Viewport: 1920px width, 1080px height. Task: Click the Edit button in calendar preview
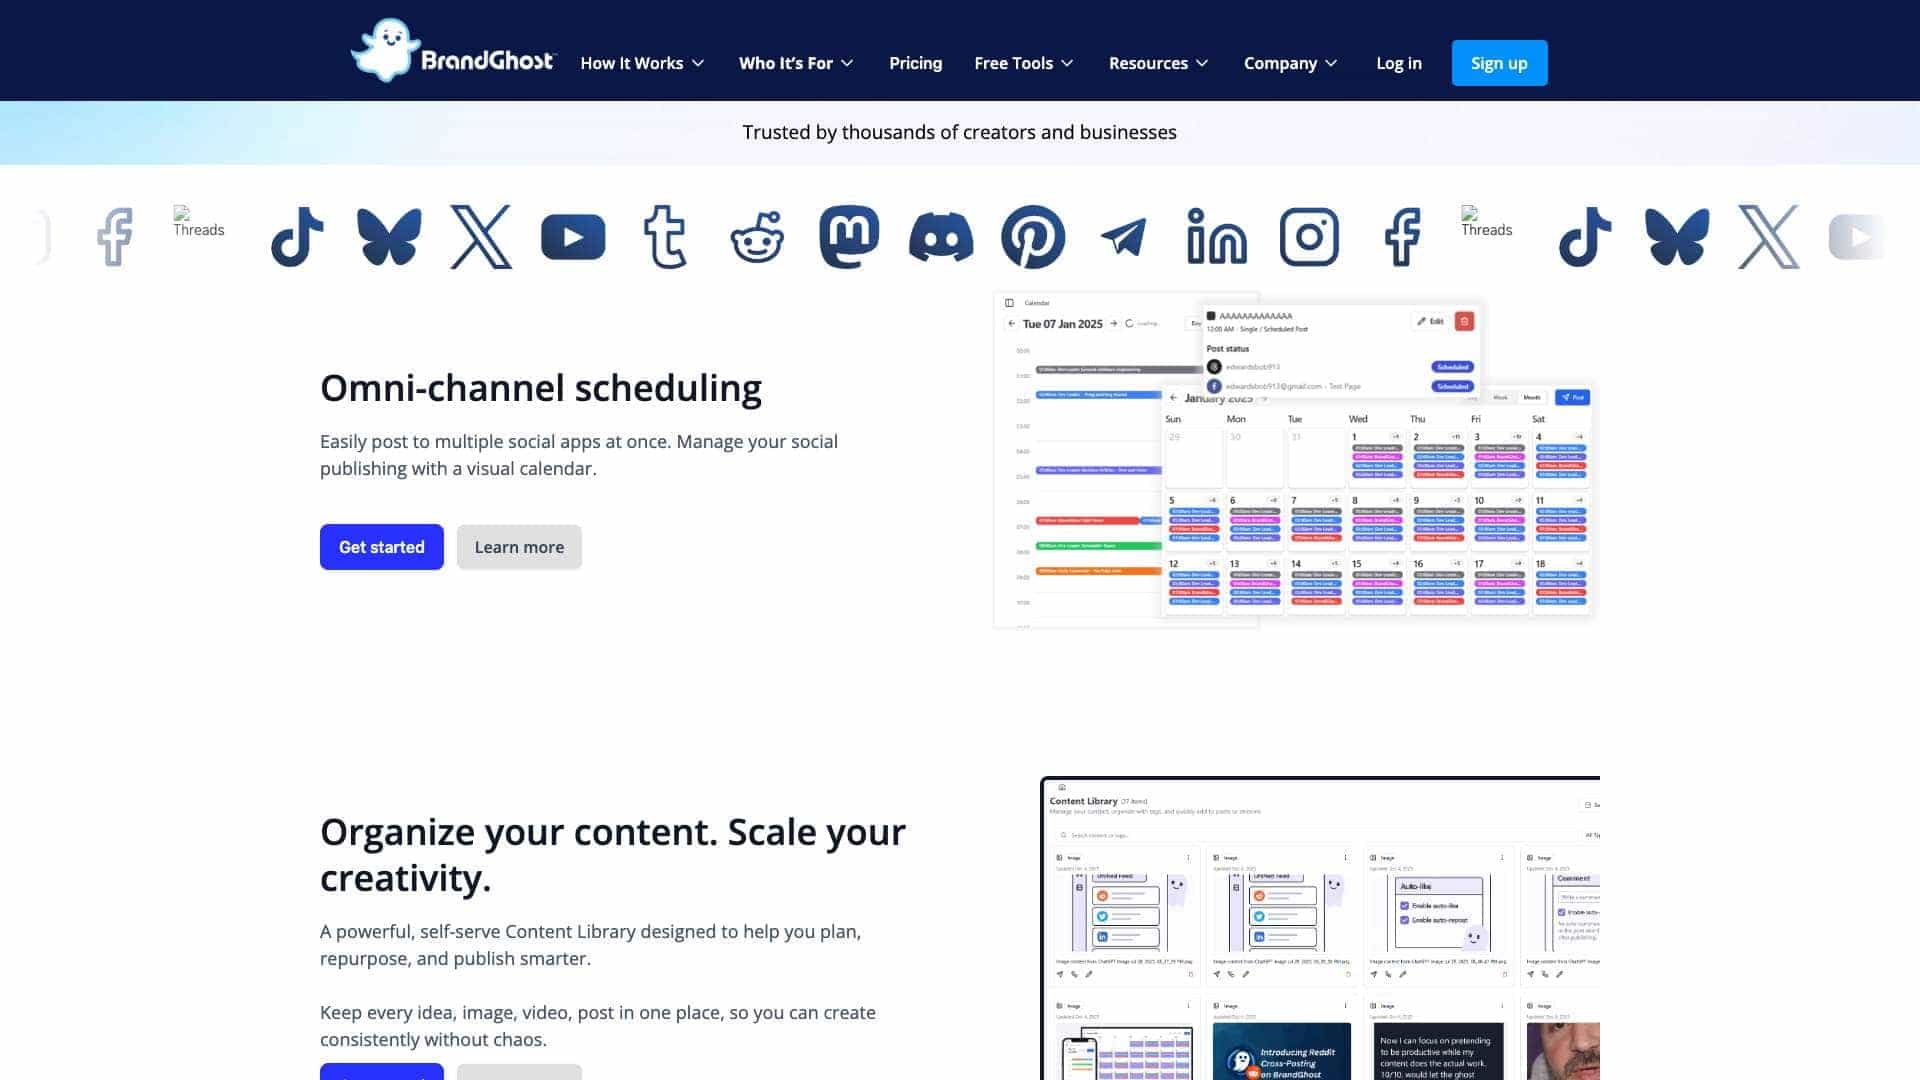click(1430, 321)
